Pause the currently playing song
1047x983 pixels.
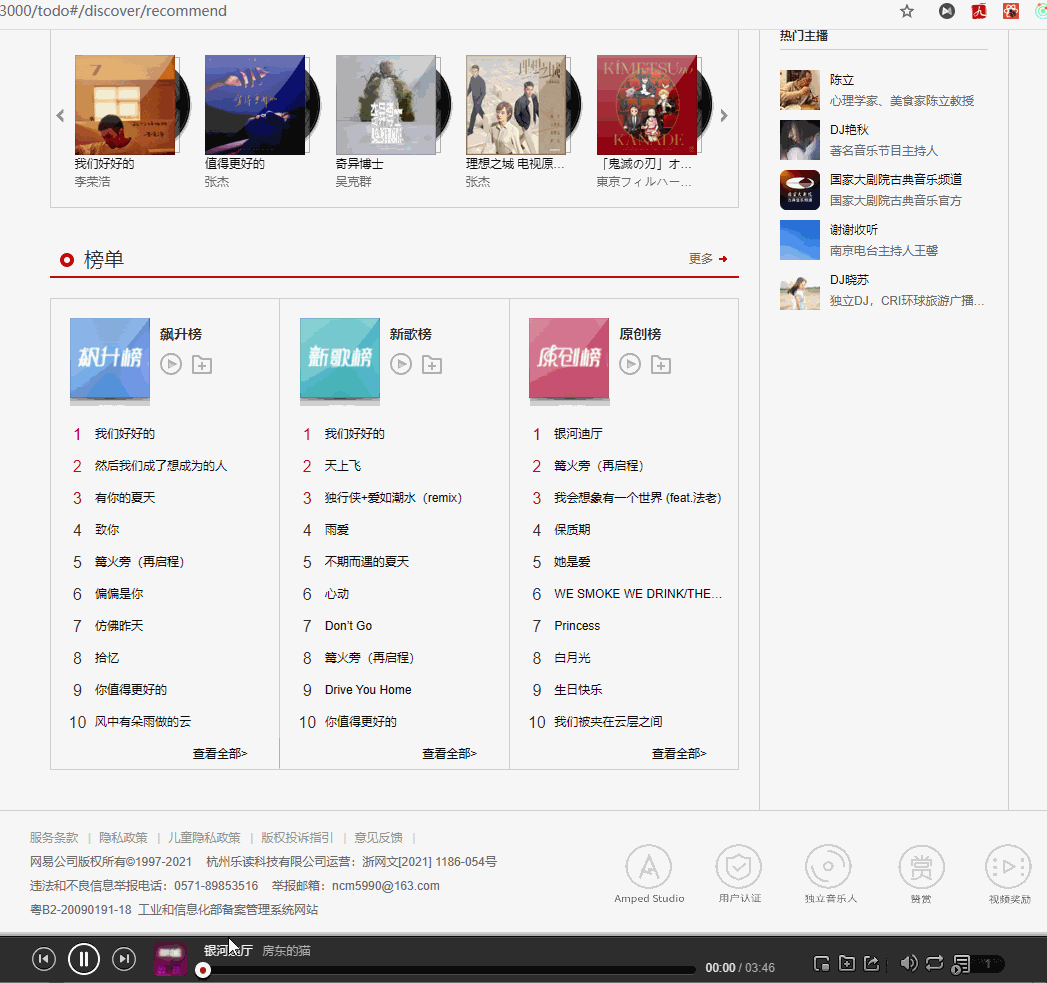pyautogui.click(x=84, y=958)
